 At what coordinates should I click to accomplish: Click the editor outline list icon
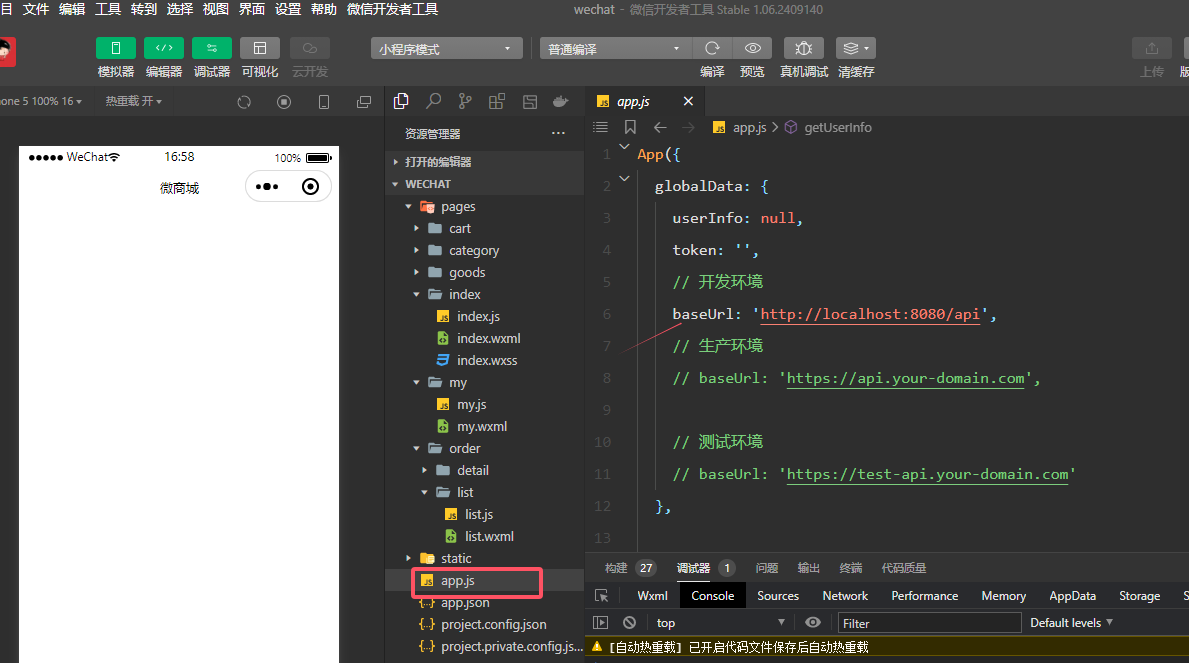pos(601,127)
